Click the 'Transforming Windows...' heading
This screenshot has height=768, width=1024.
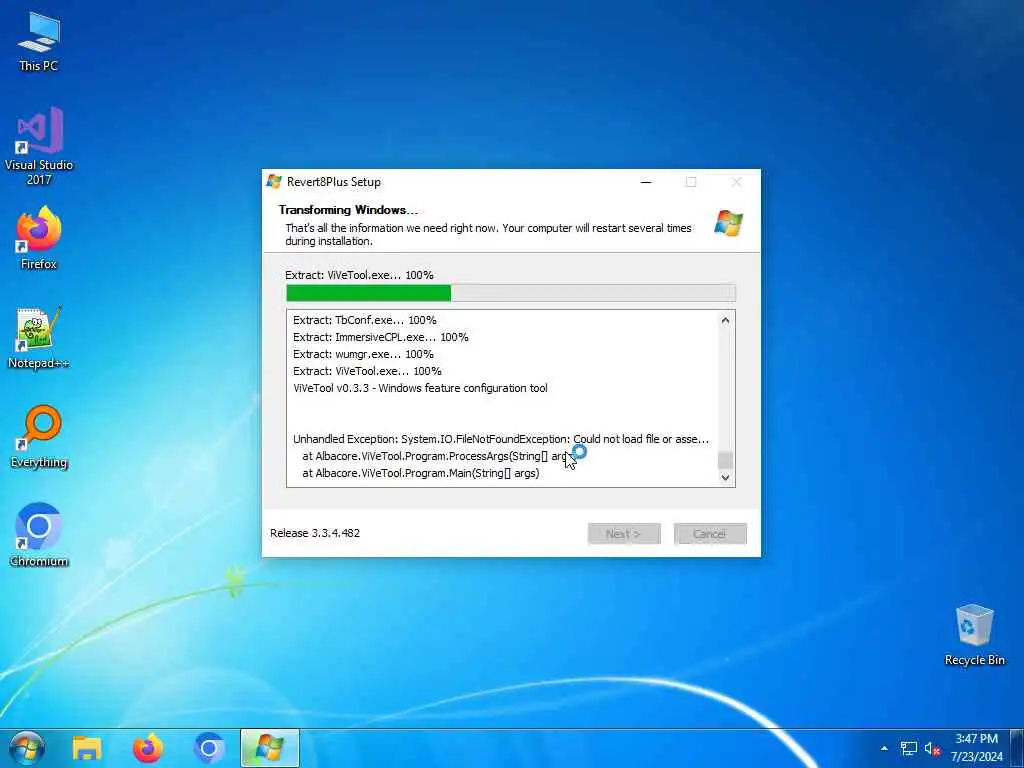coord(348,210)
